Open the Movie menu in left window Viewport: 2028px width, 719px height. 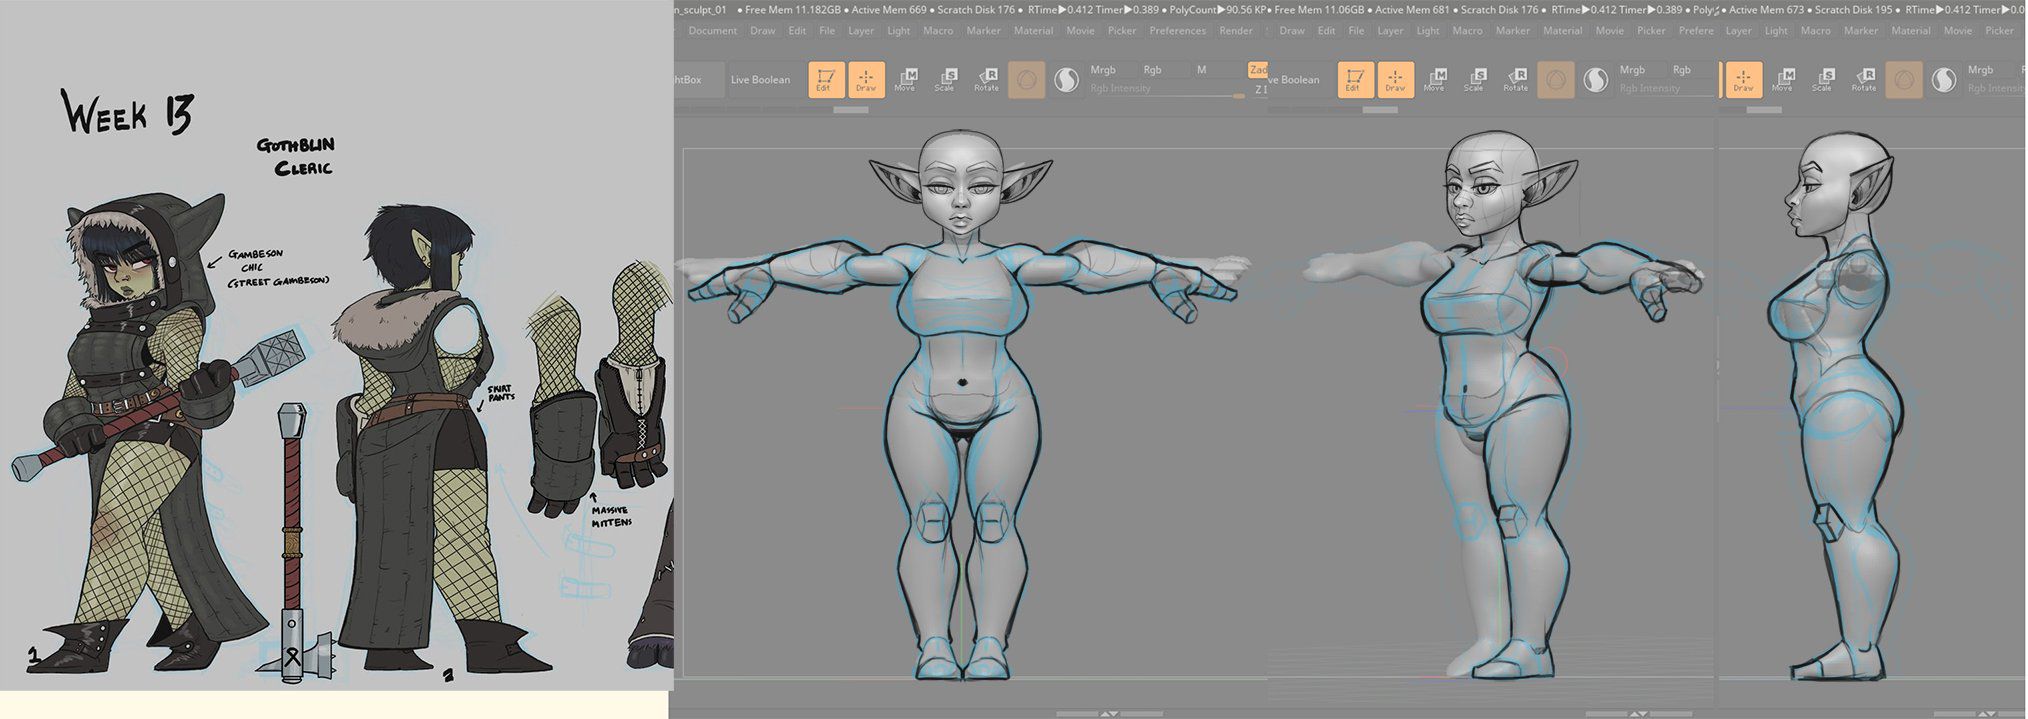[x=1081, y=31]
